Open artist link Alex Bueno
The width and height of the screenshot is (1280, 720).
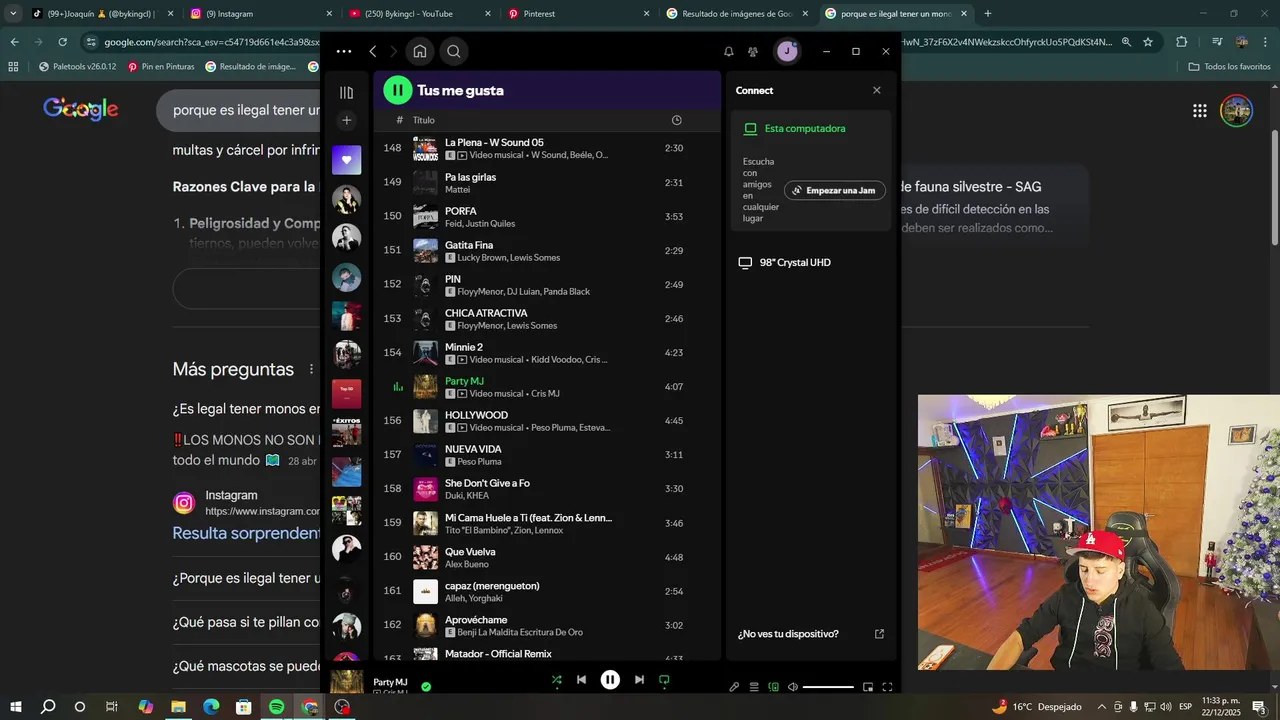tap(467, 565)
